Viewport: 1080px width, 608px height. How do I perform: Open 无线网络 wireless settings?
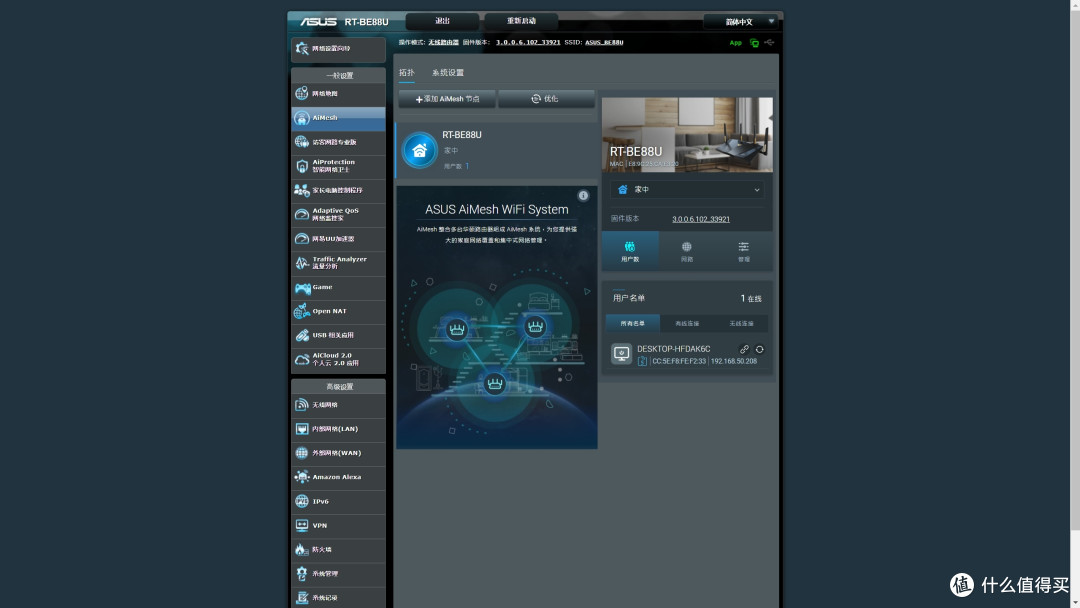pos(338,405)
